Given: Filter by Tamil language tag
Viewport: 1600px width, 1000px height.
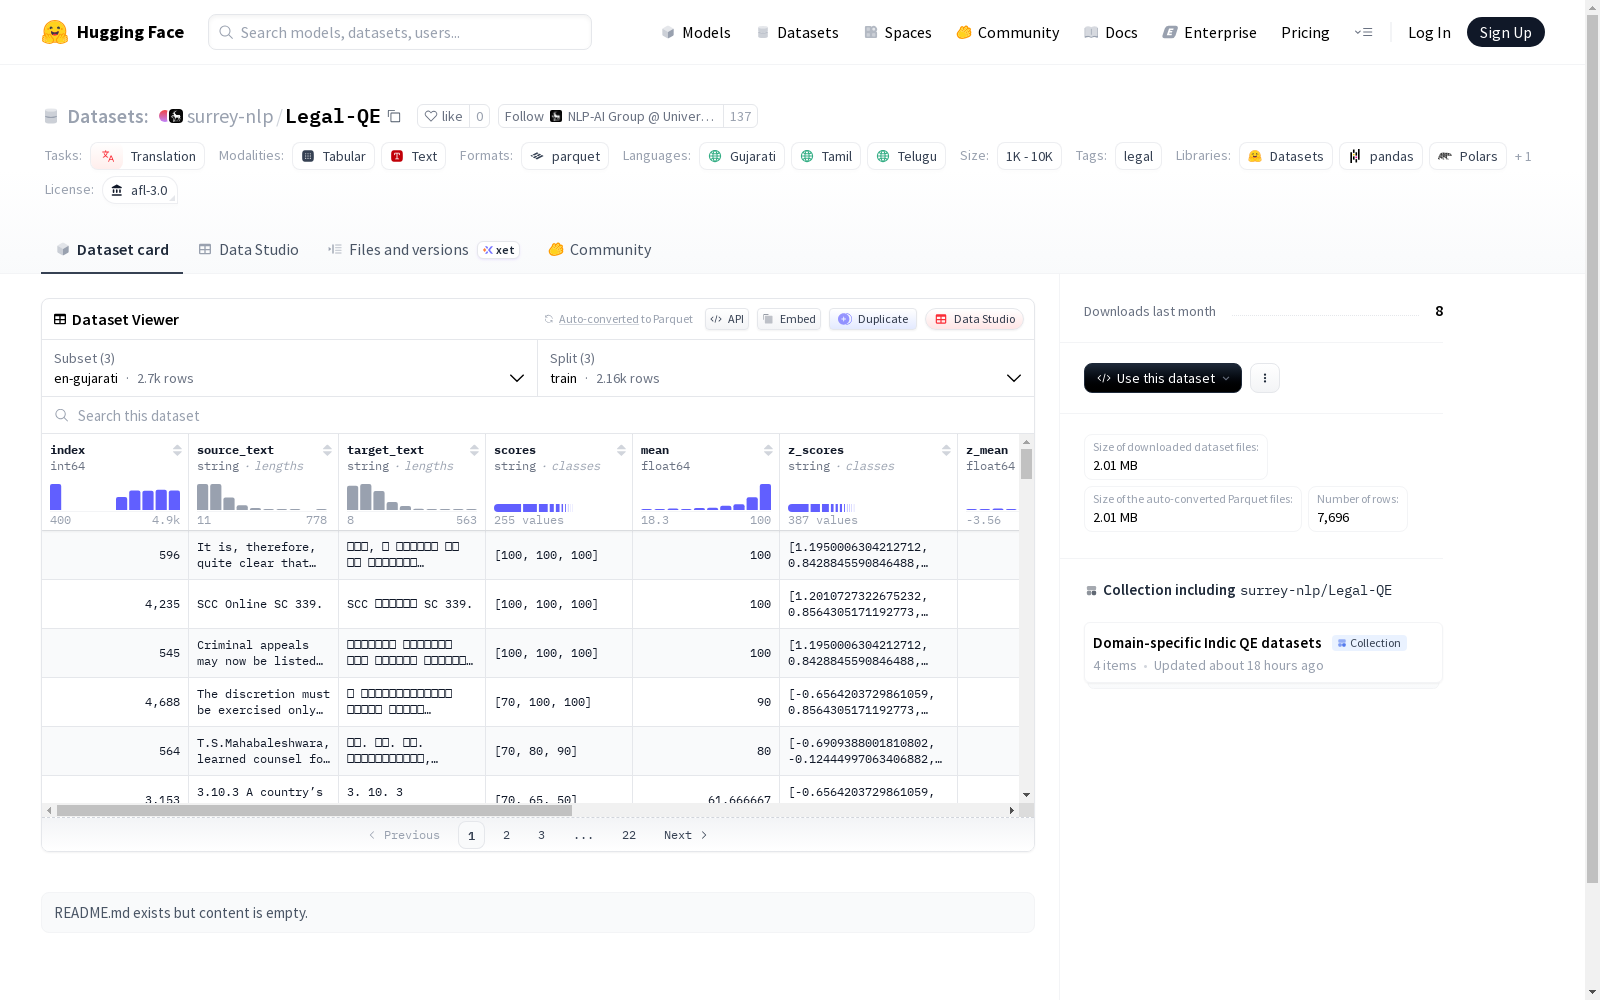Looking at the screenshot, I should (826, 156).
